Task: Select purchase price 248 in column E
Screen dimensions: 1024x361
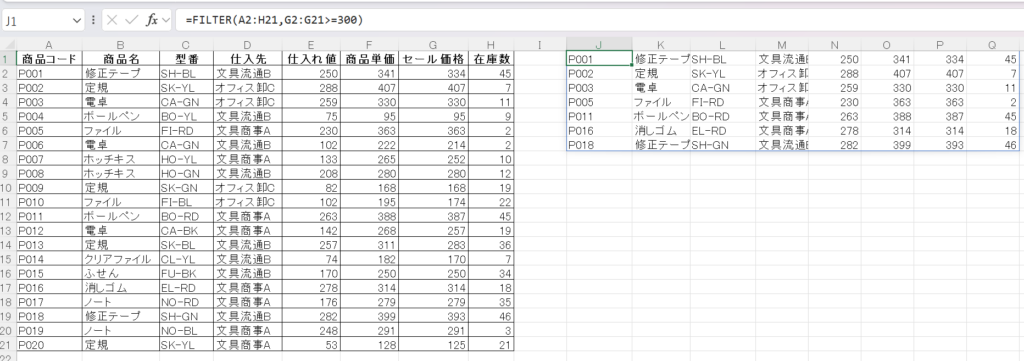Action: point(311,330)
